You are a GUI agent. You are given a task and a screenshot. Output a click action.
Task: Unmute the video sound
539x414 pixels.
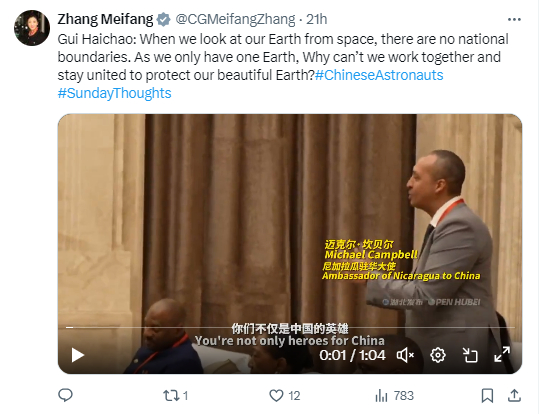(406, 355)
